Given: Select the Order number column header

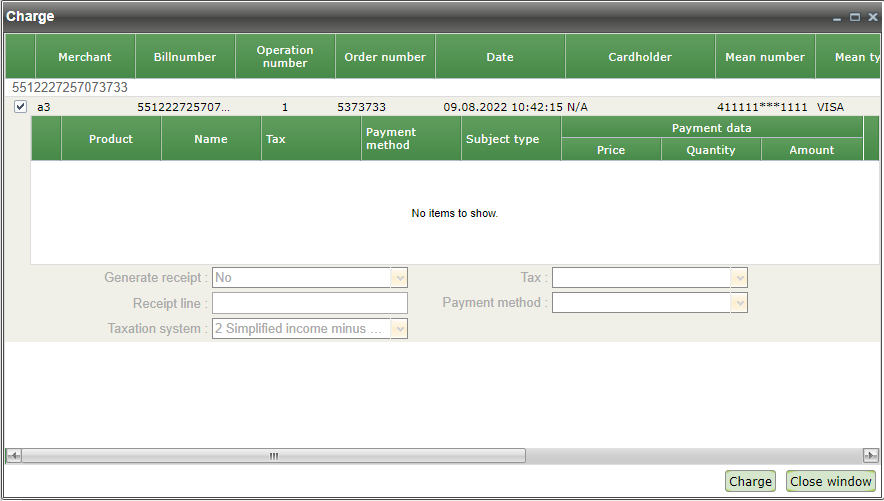Looking at the screenshot, I should pos(385,57).
